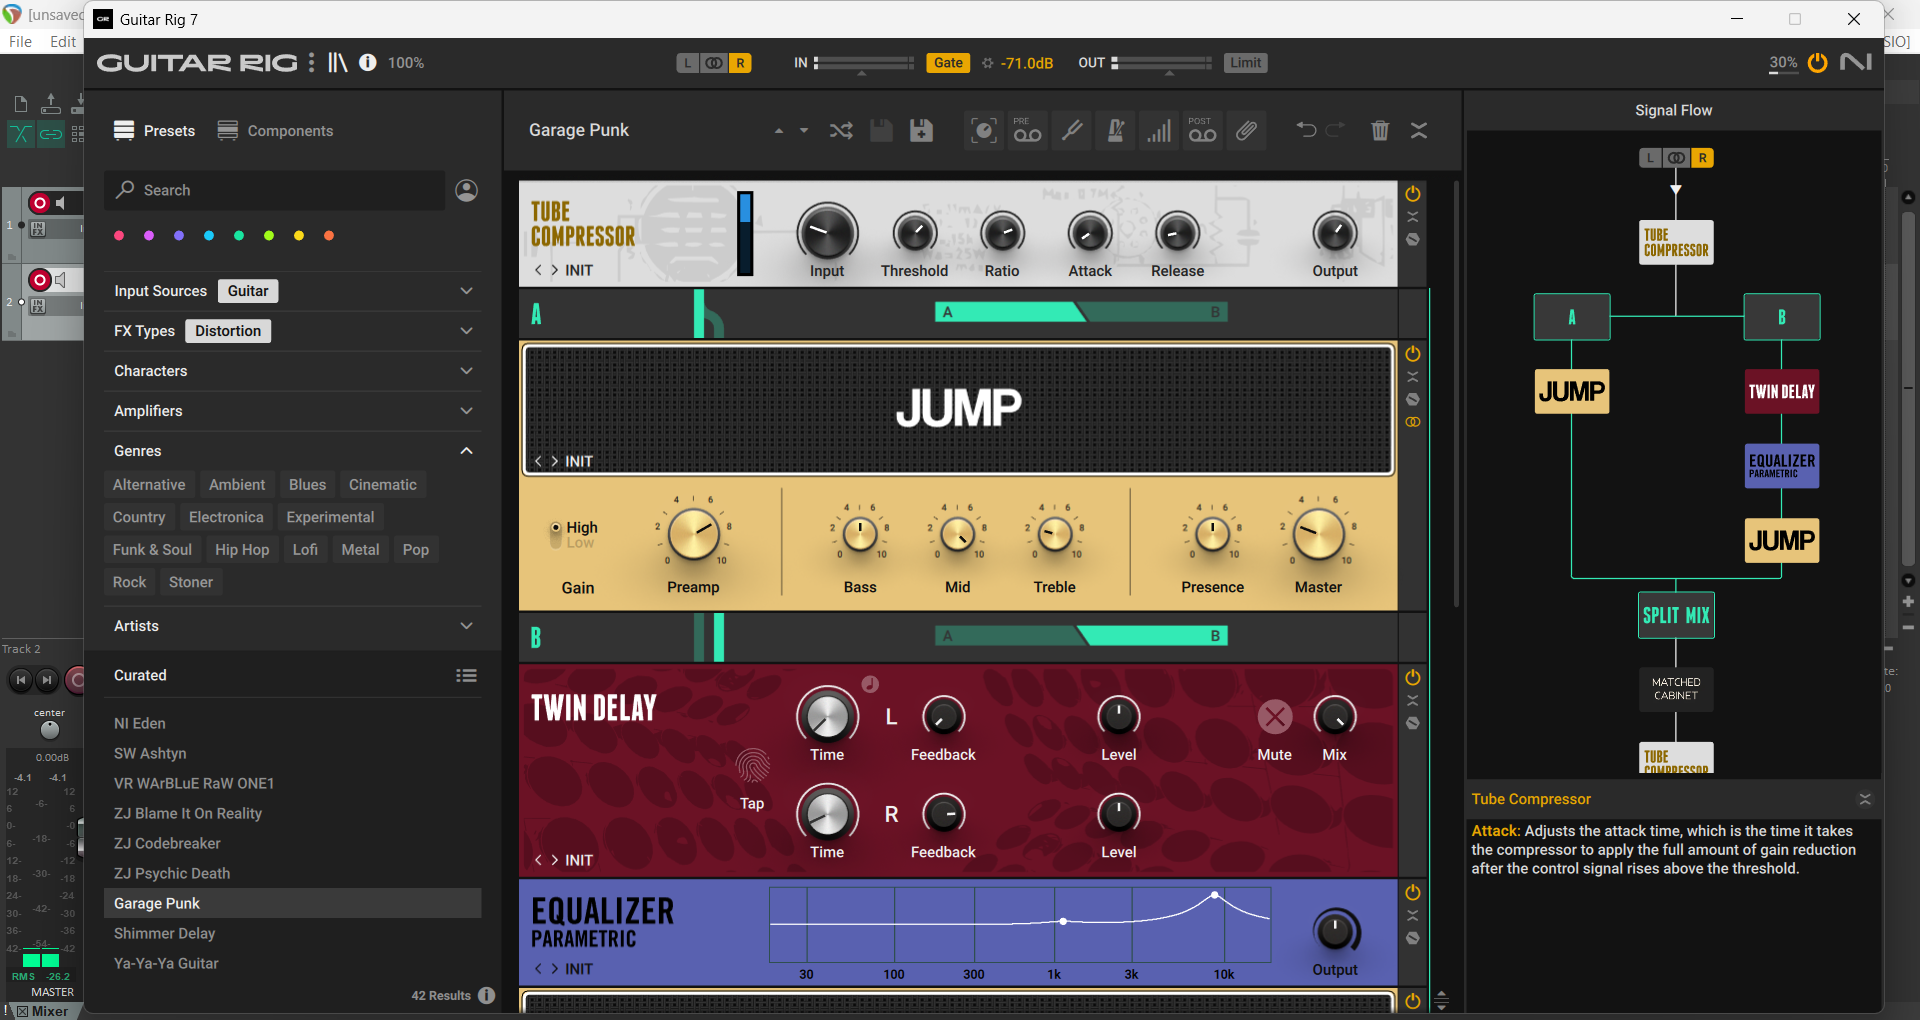
Task: Filter by the Blues genre tag
Action: pyautogui.click(x=308, y=485)
